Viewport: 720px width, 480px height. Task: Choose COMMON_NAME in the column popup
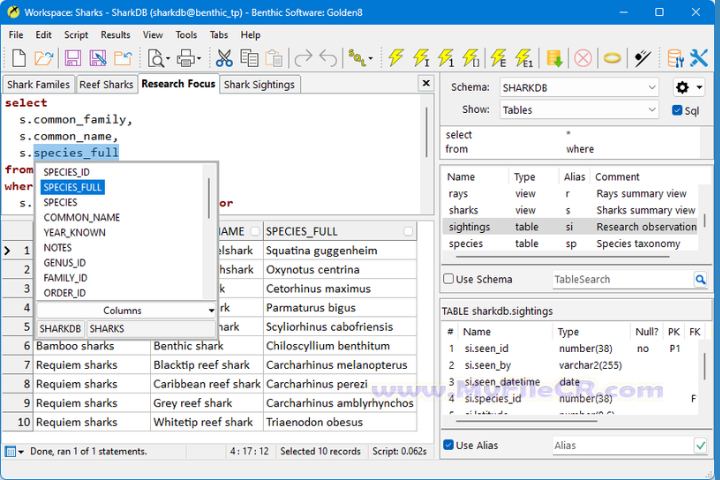82,217
